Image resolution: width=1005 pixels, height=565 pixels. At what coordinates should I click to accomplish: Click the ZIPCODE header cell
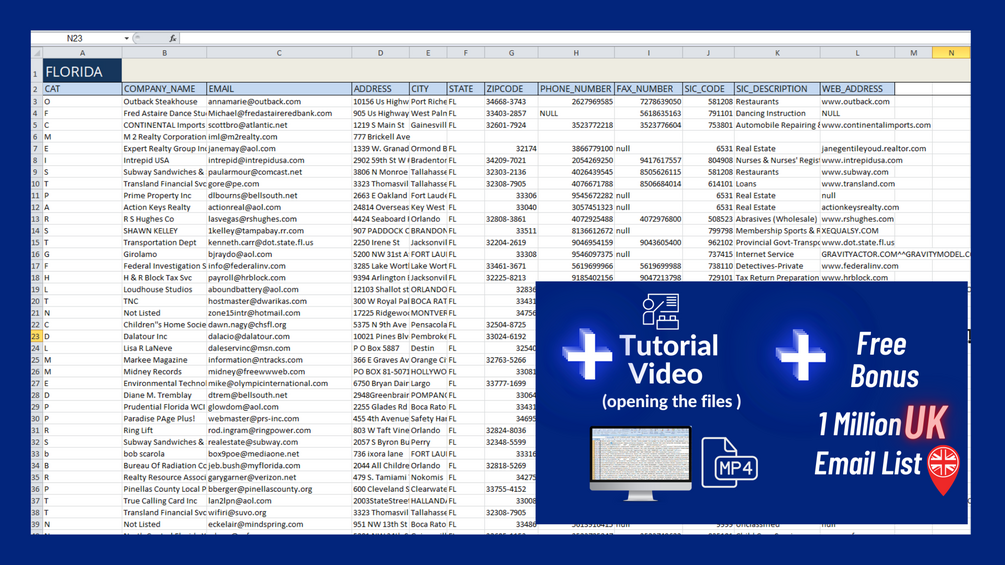click(511, 89)
